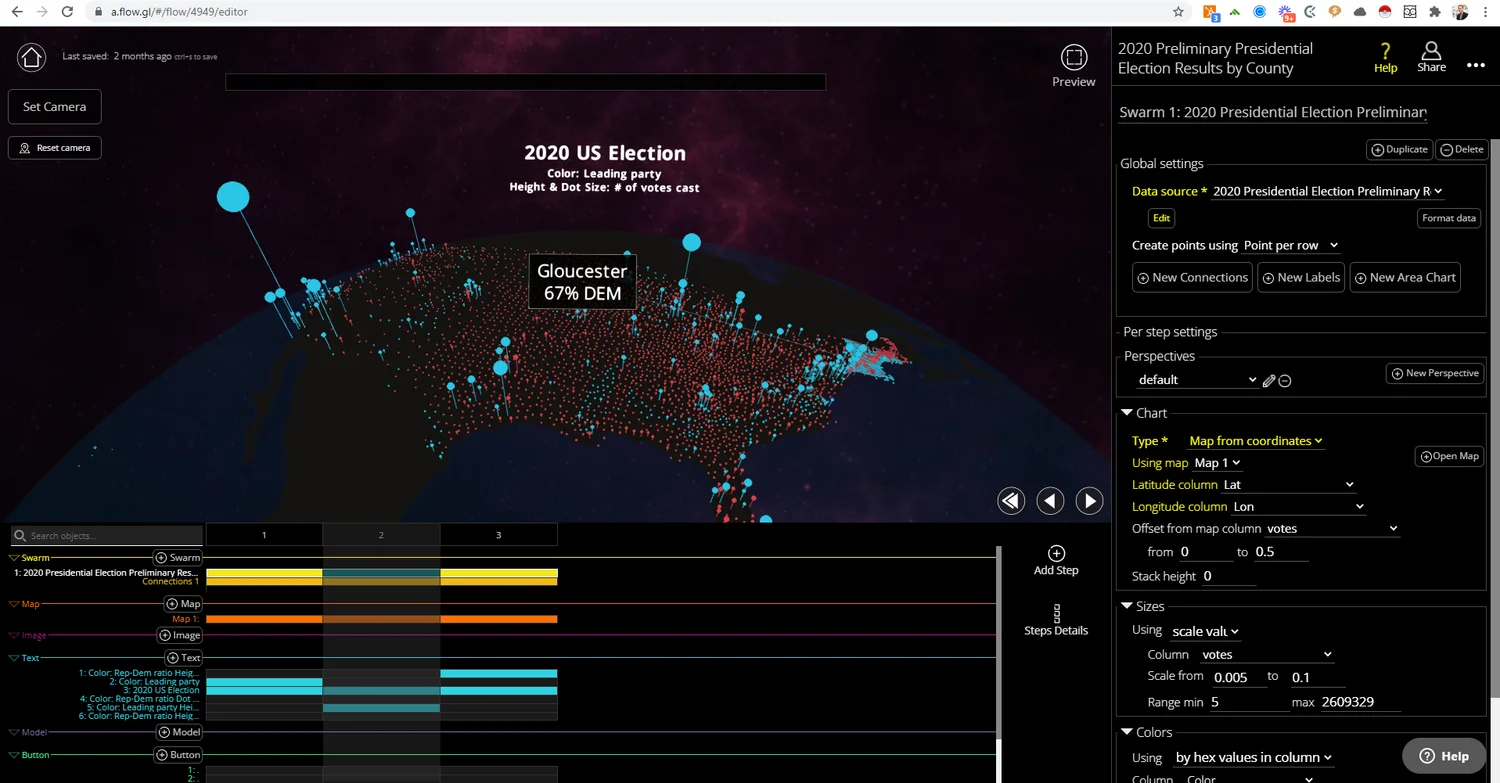The height and width of the screenshot is (783, 1500).
Task: Go back in browser history
Action: click(16, 12)
